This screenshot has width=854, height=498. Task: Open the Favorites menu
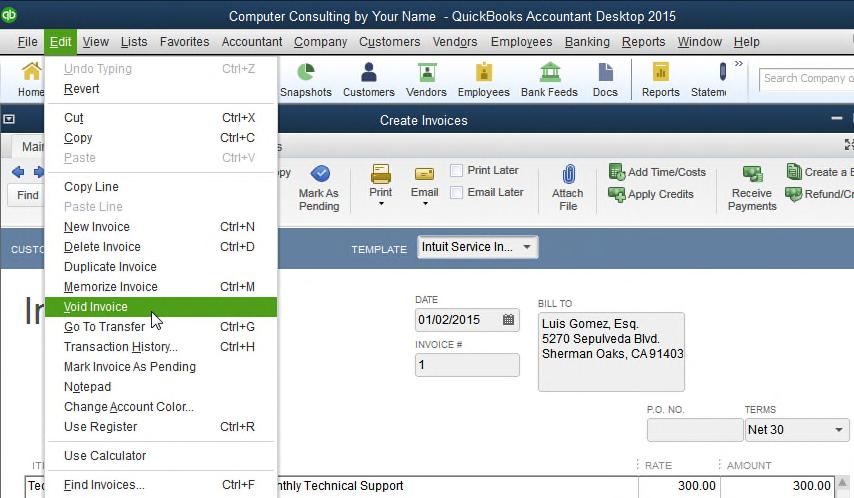(184, 42)
